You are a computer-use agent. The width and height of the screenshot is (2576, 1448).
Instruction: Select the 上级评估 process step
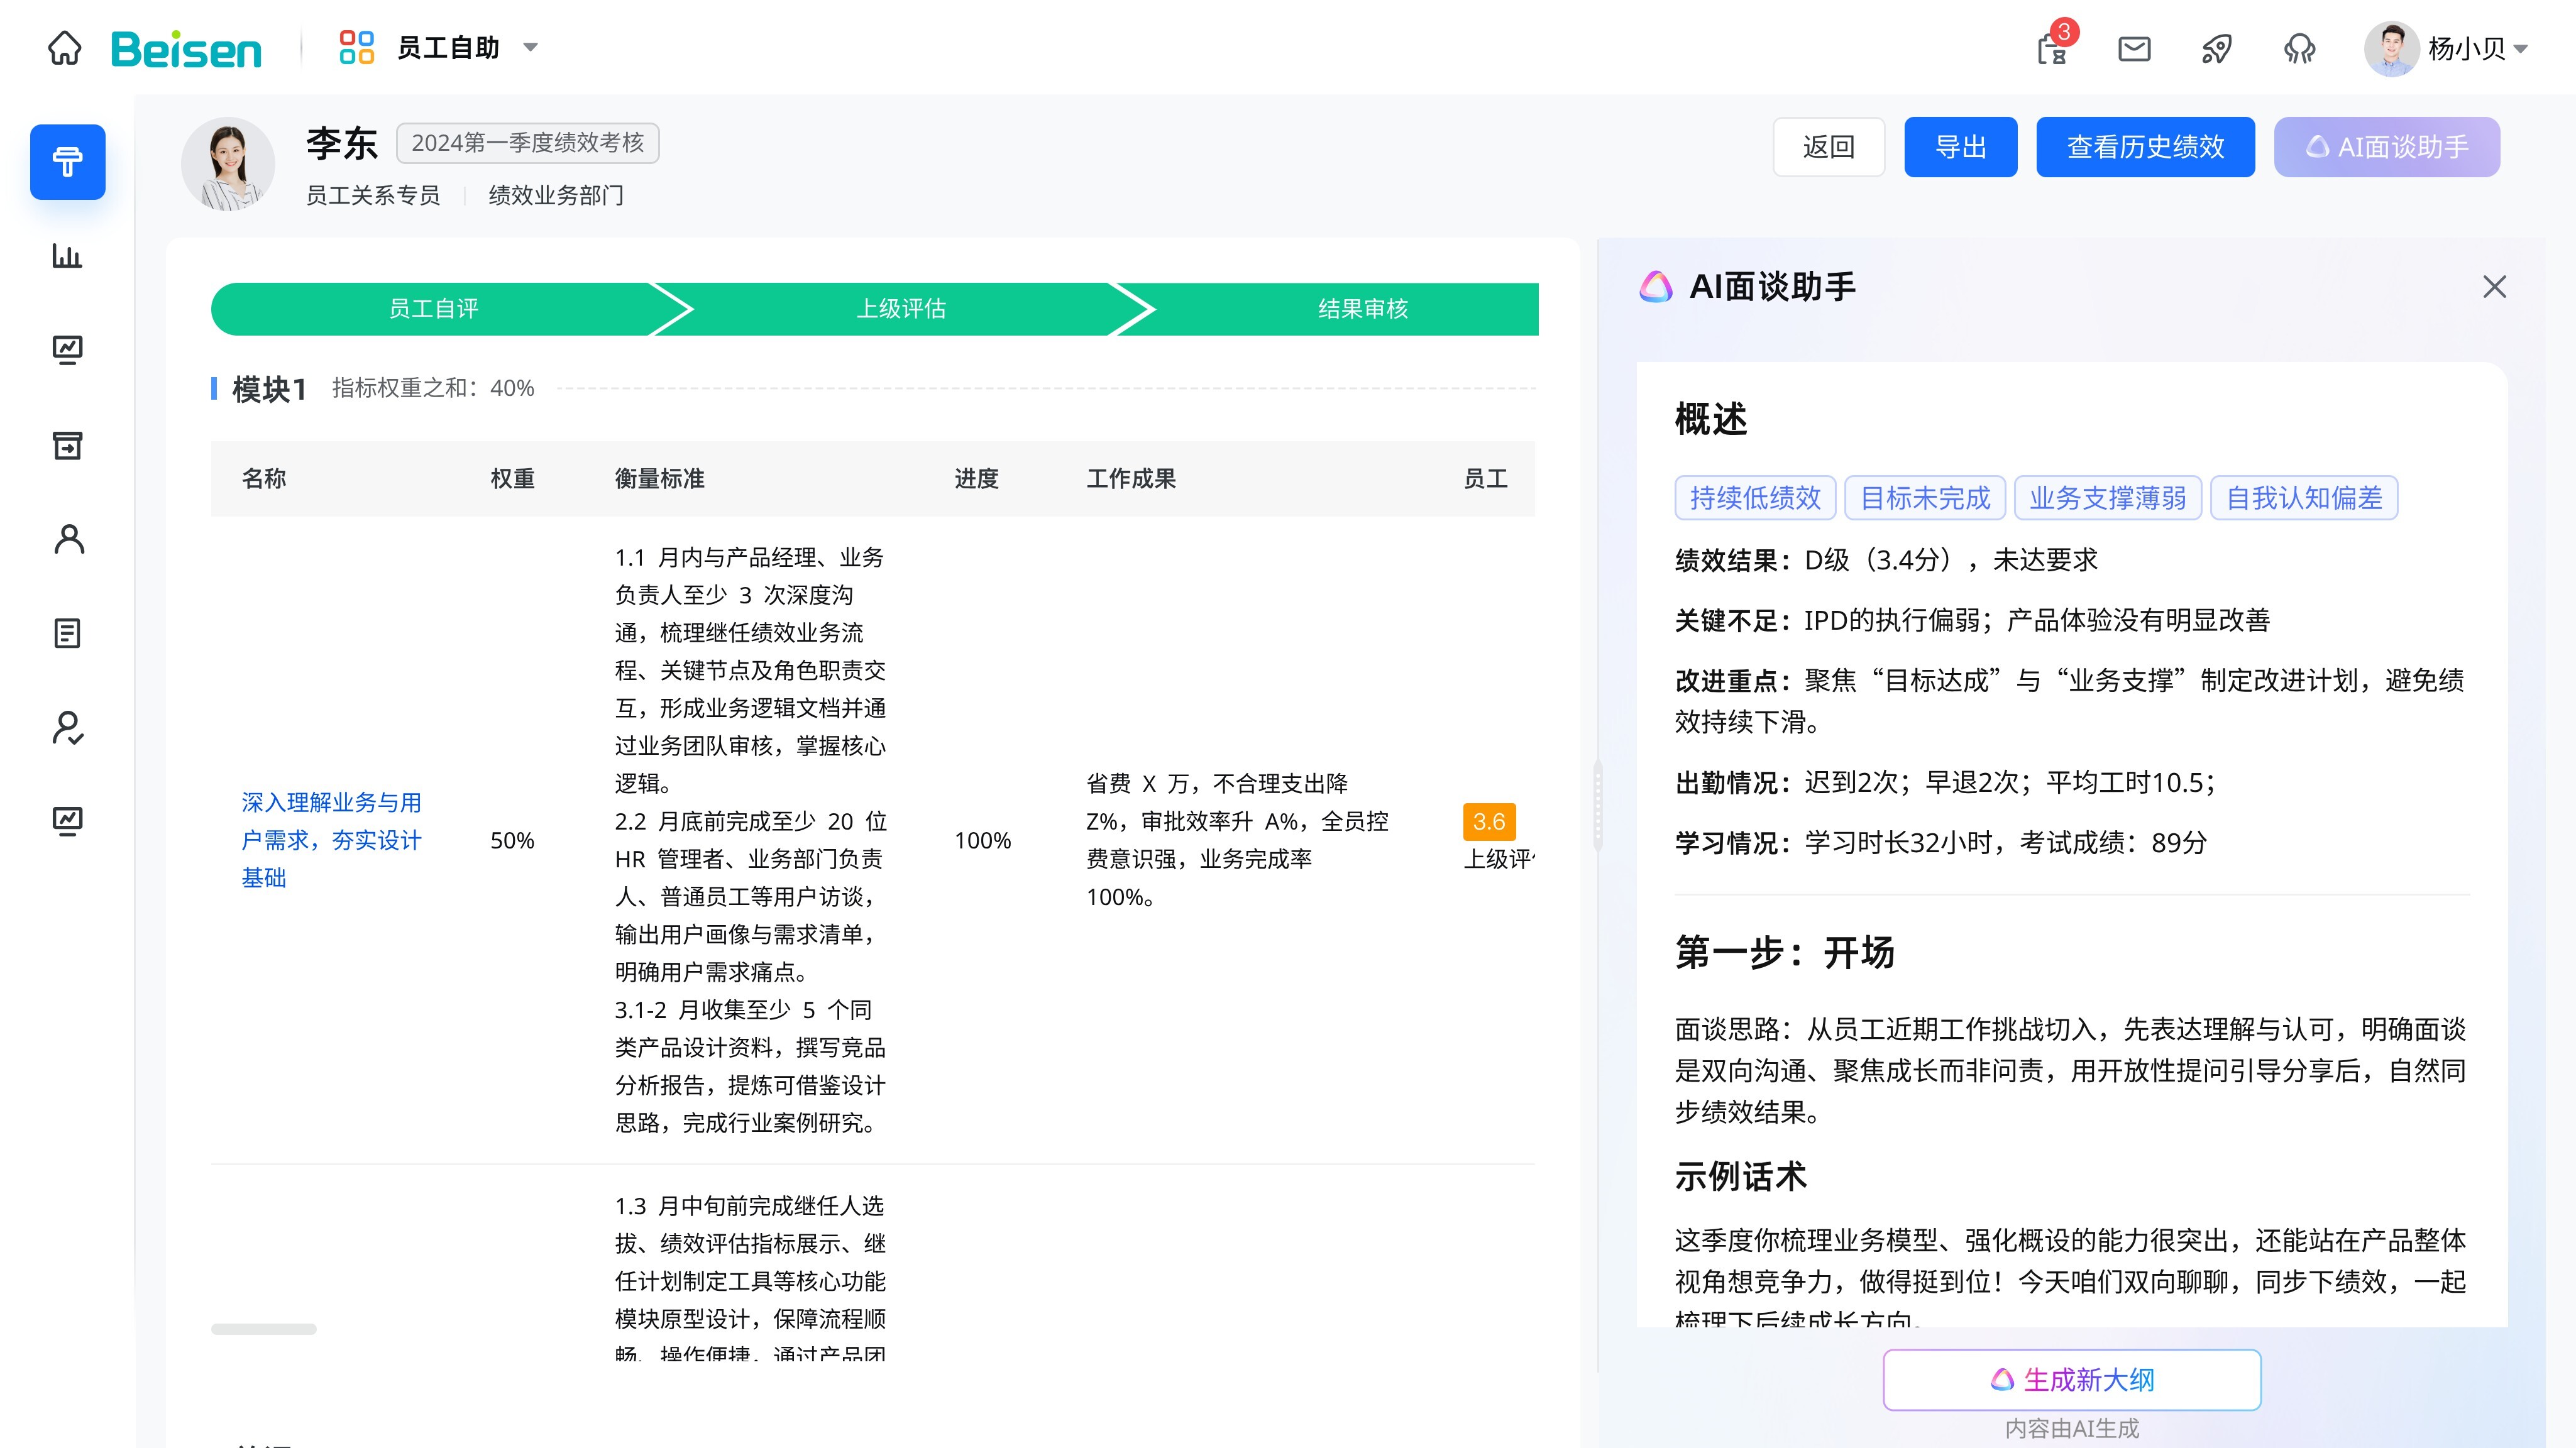(901, 309)
